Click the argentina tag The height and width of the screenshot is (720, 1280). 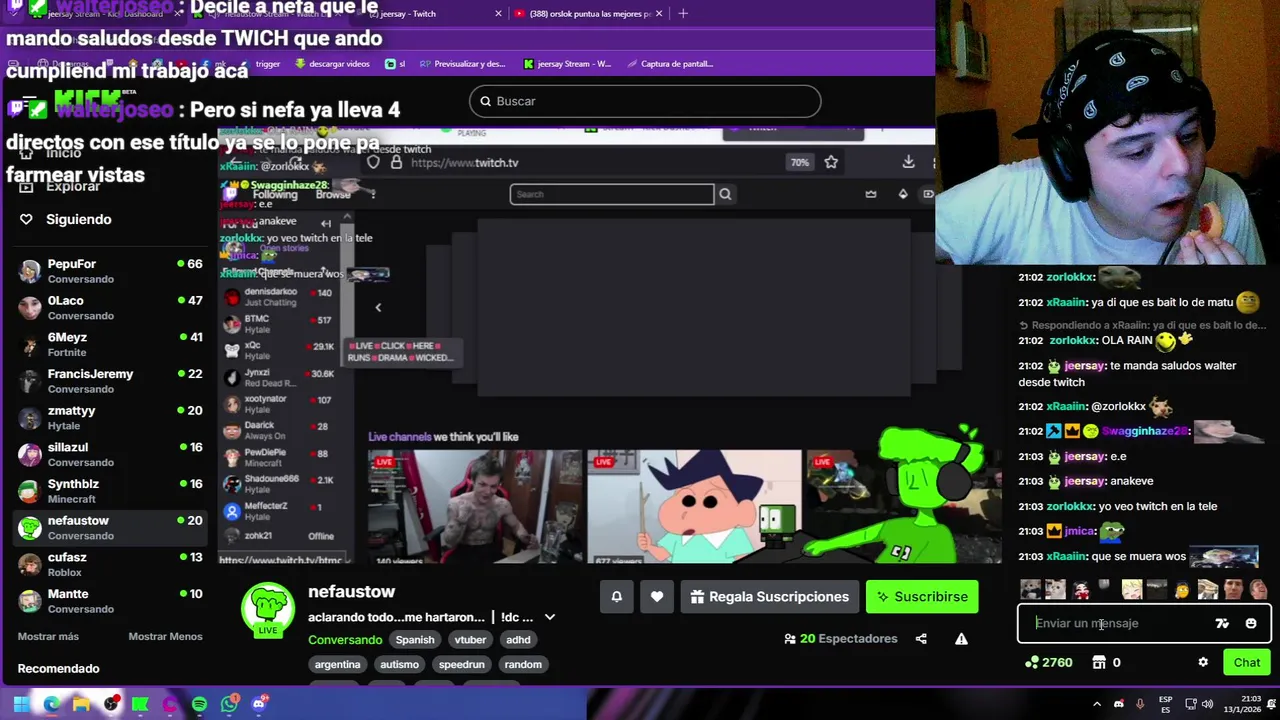pyautogui.click(x=337, y=664)
